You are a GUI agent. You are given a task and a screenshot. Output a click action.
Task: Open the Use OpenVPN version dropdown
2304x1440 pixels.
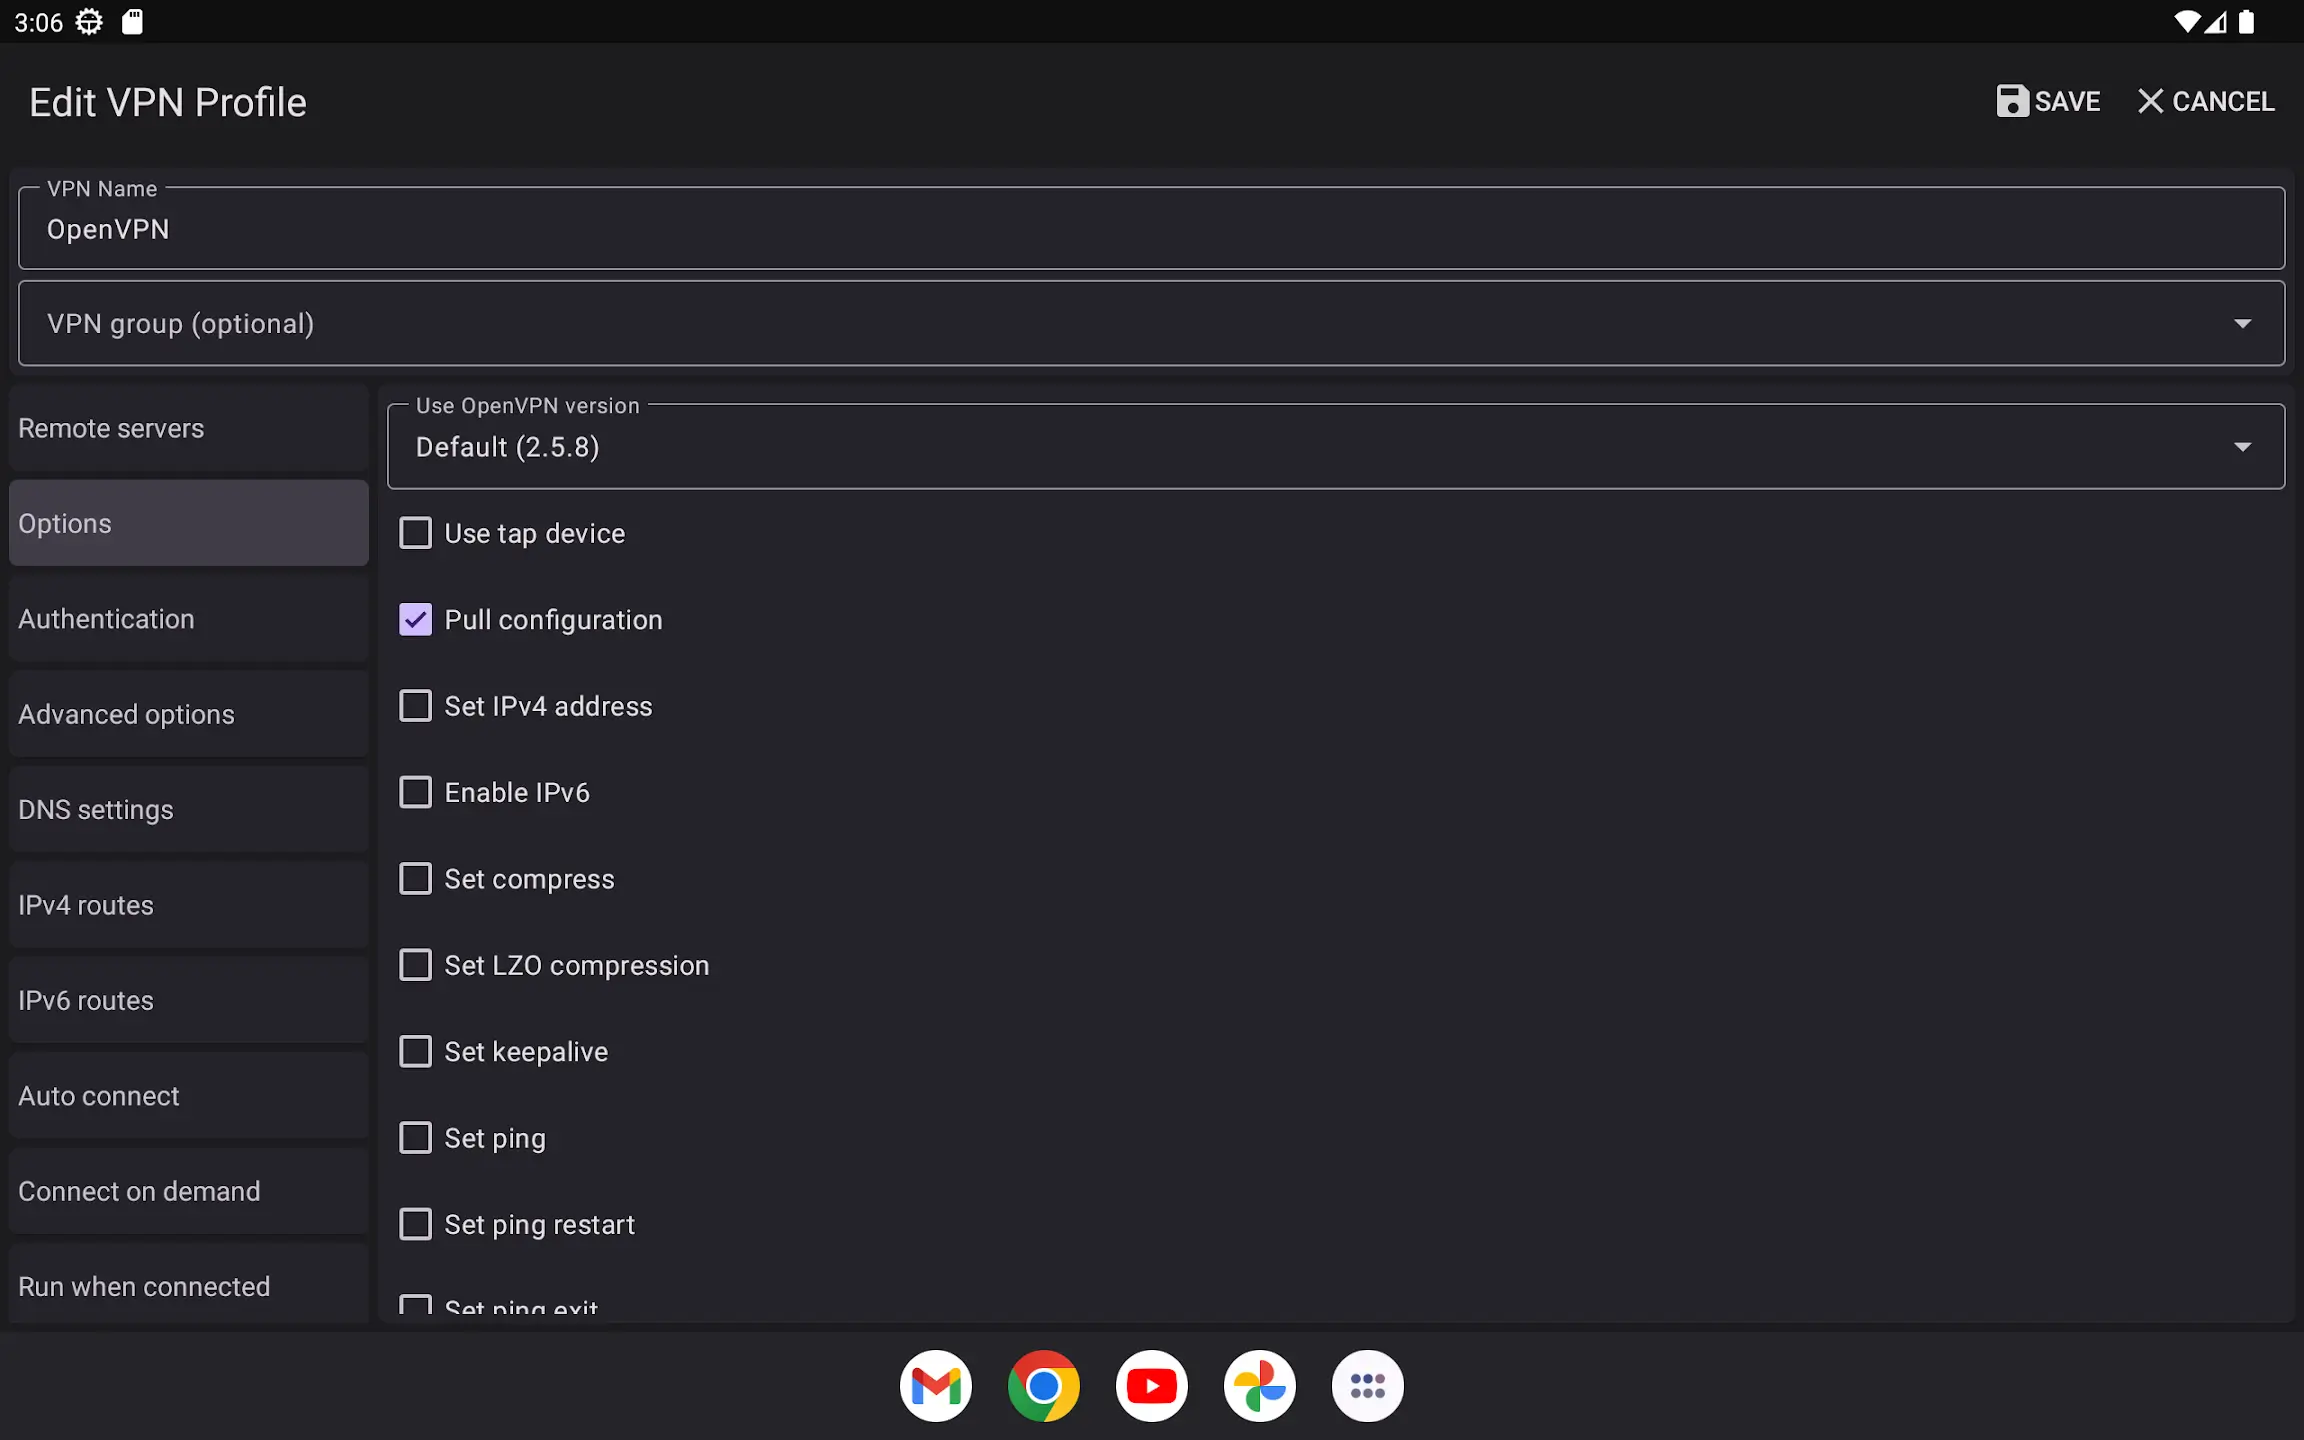point(2243,446)
